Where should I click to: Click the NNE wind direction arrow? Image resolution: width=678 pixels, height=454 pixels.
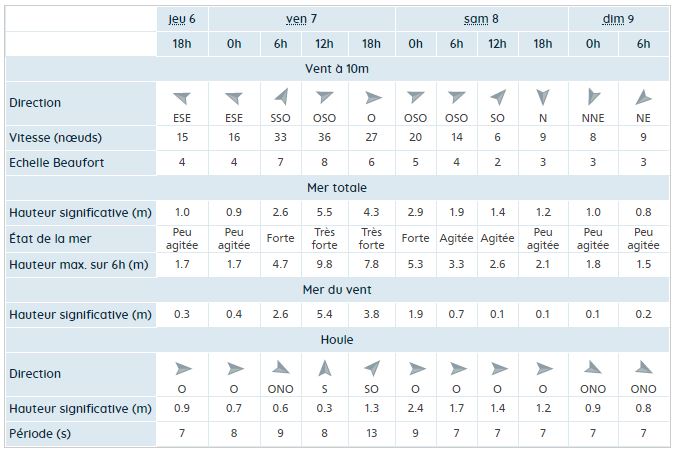593,97
